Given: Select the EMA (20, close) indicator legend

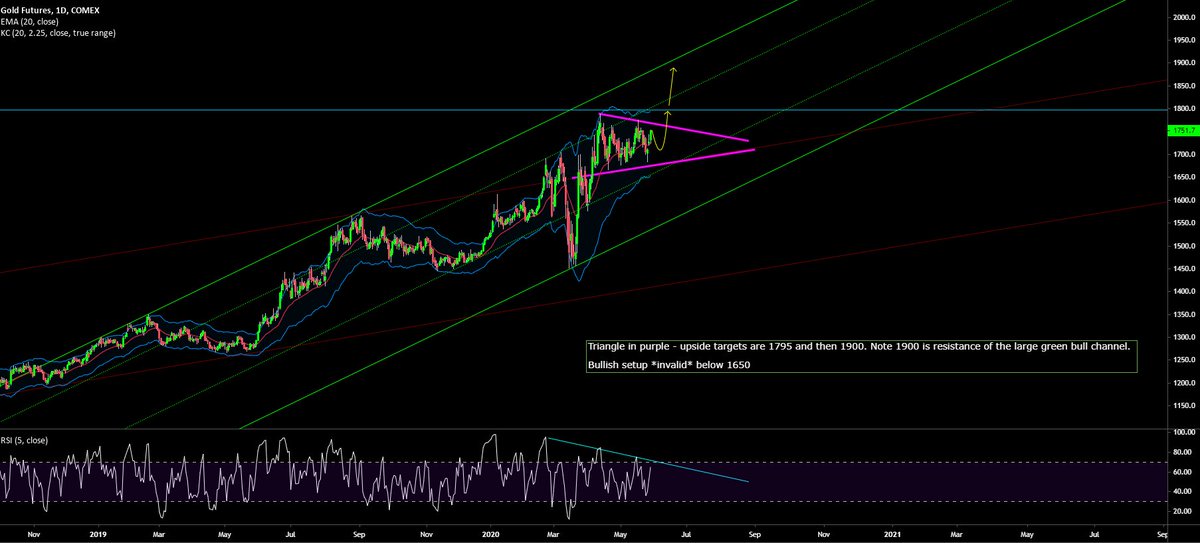Looking at the screenshot, I should pyautogui.click(x=28, y=19).
